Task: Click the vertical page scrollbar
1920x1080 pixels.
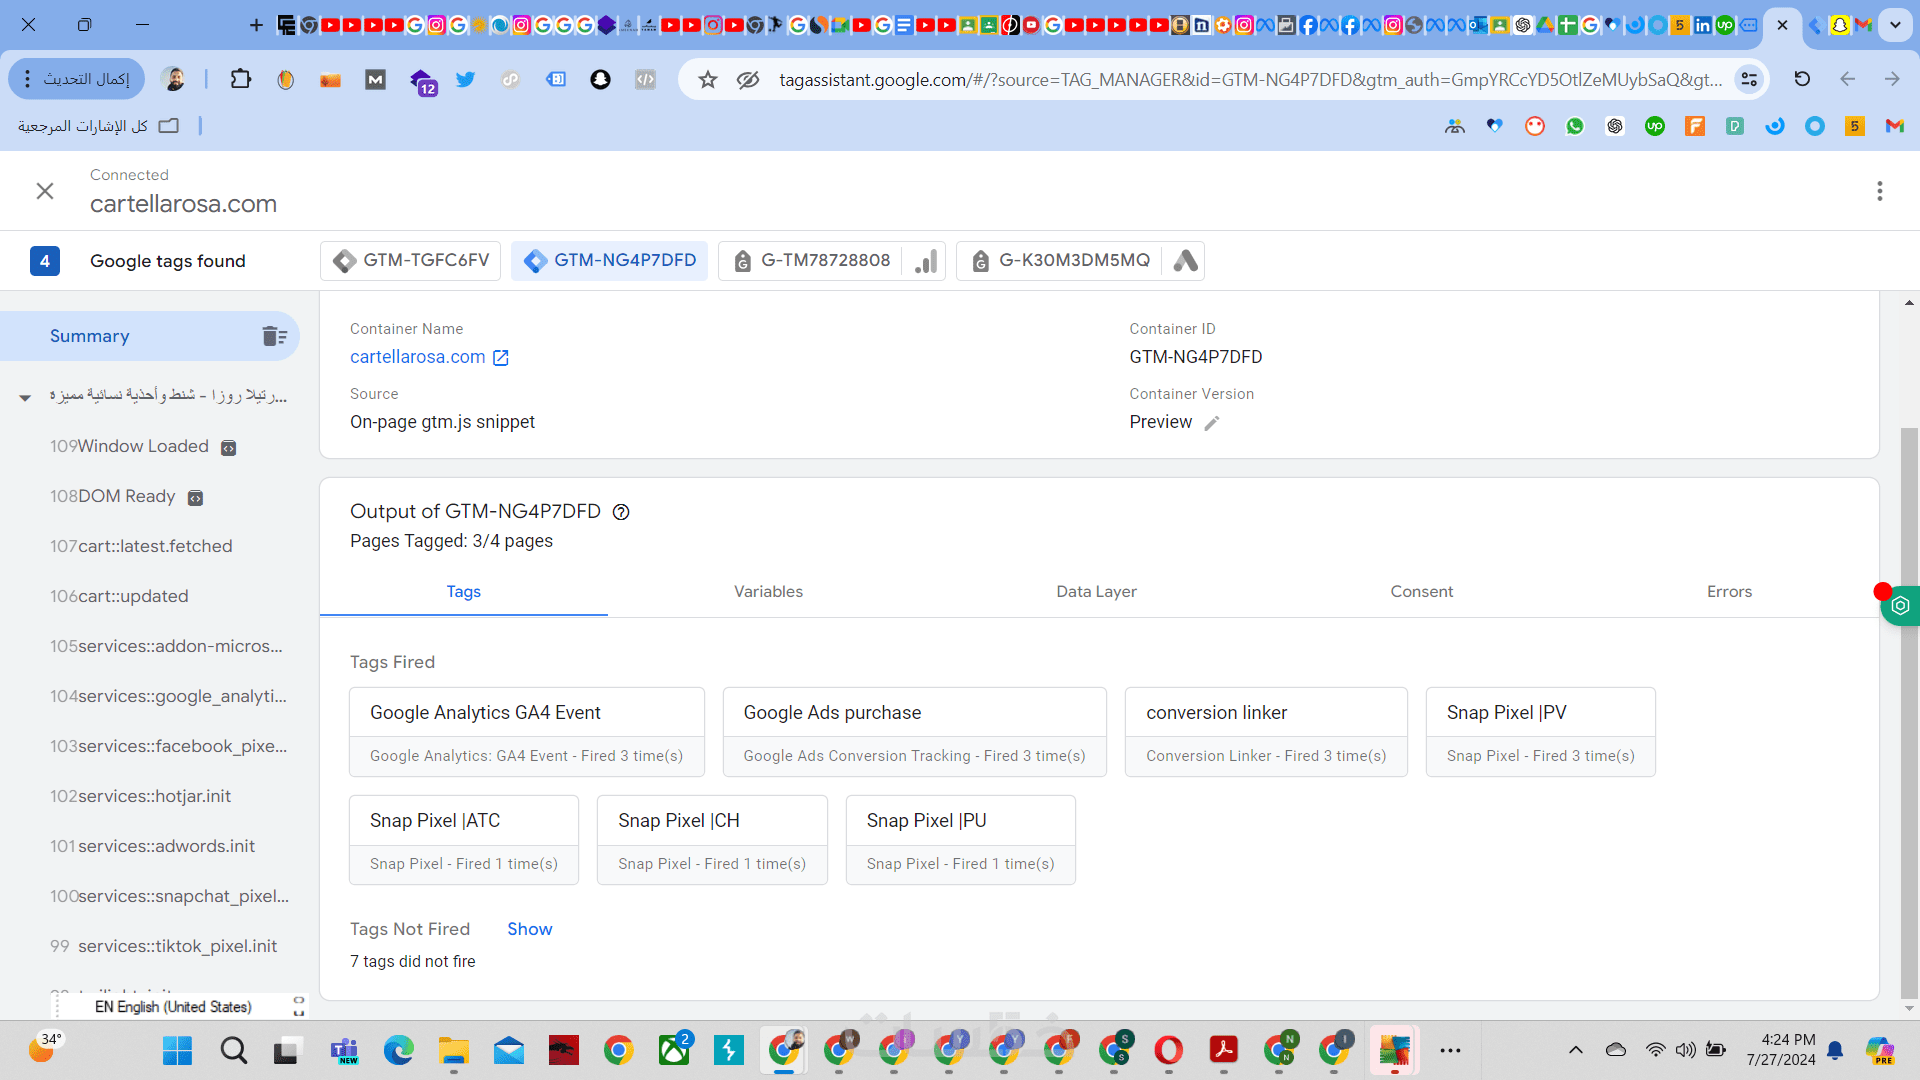Action: coord(1909,713)
